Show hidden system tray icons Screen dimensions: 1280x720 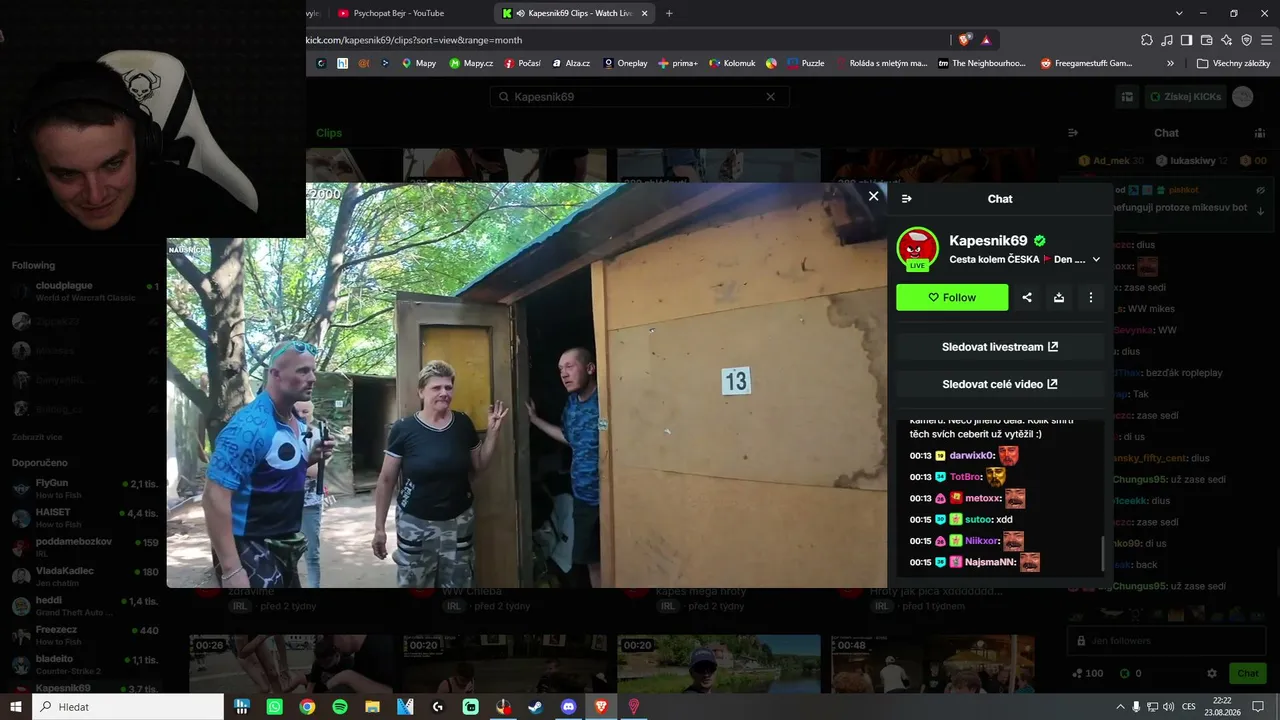[1120, 706]
